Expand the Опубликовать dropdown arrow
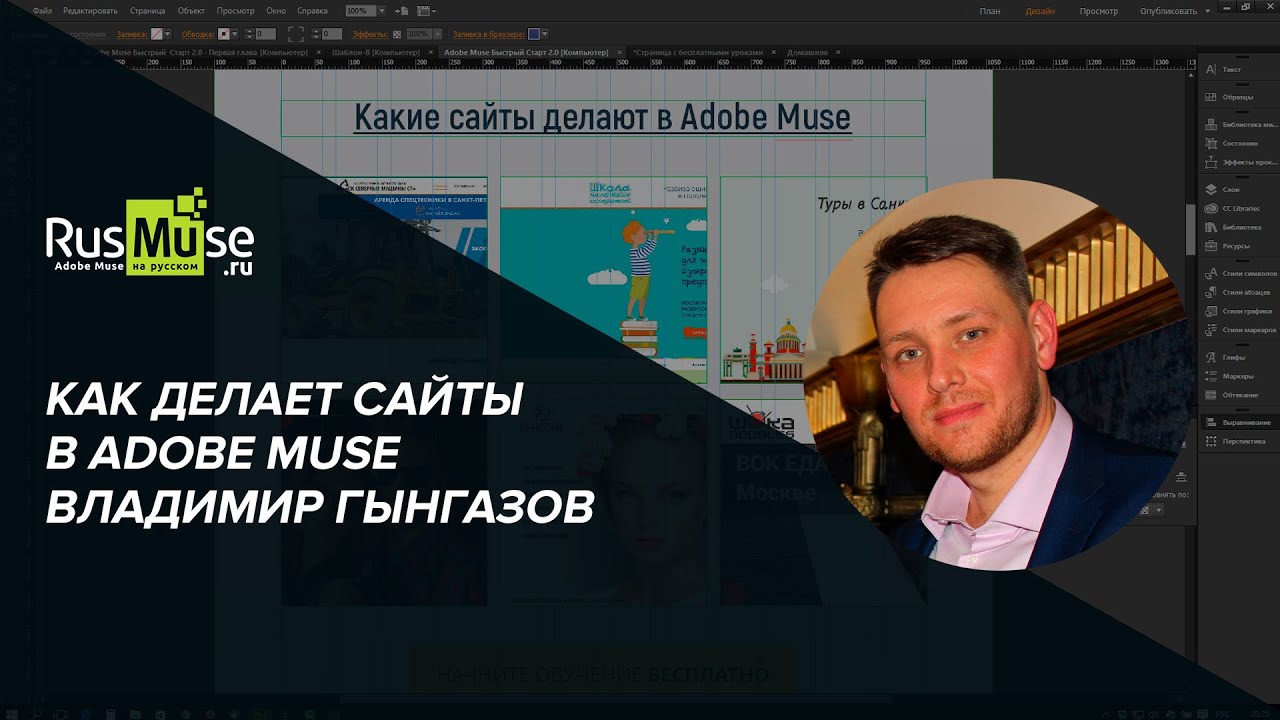This screenshot has height=720, width=1280. point(1207,11)
